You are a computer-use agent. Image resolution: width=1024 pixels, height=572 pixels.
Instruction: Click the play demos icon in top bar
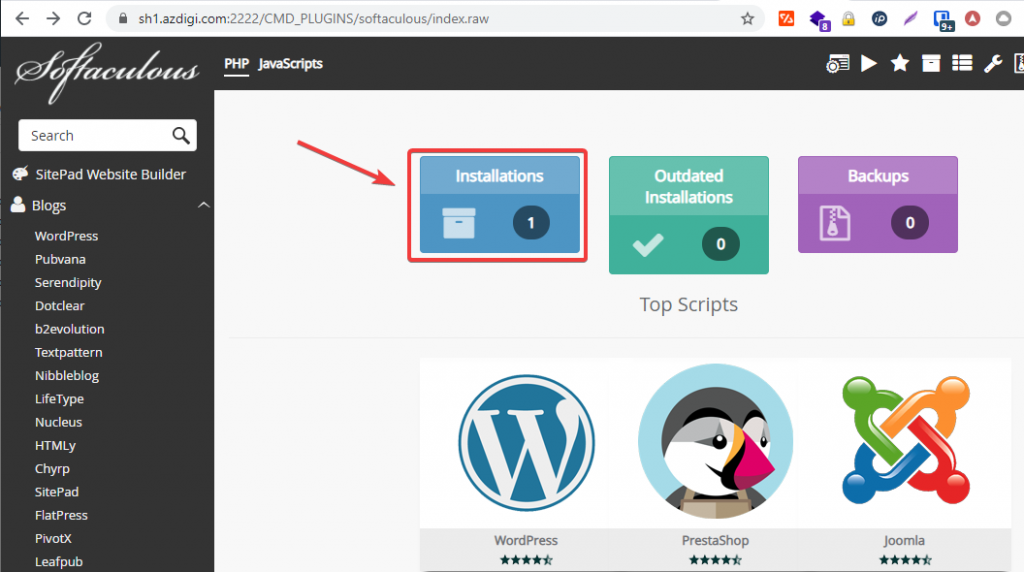coord(869,63)
